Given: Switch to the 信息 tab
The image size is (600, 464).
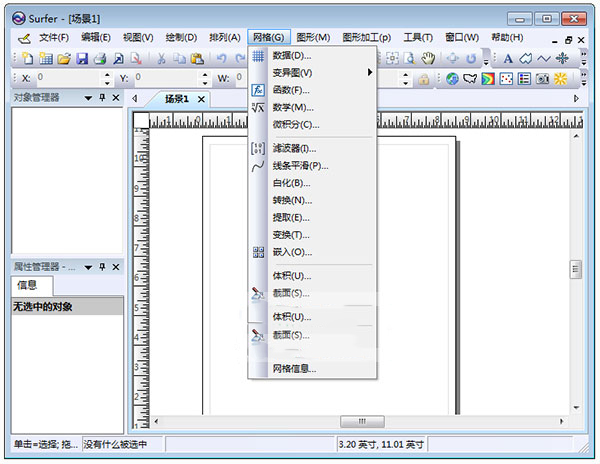Looking at the screenshot, I should coord(27,286).
